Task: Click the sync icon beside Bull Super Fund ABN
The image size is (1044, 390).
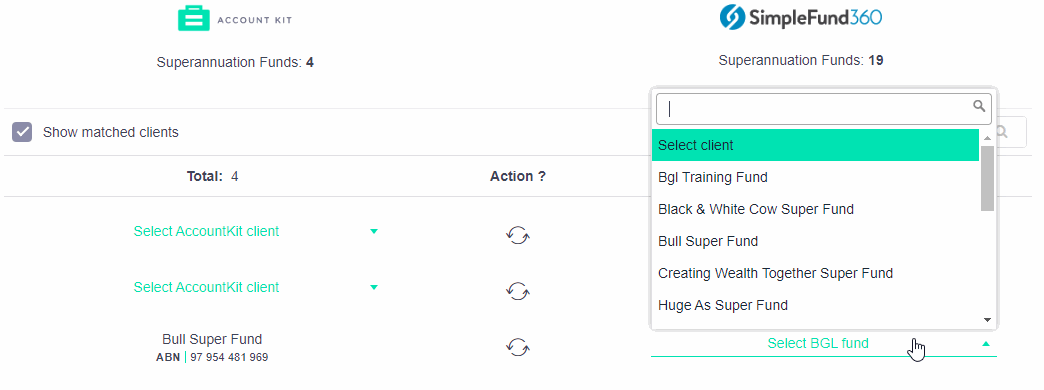Action: click(517, 347)
